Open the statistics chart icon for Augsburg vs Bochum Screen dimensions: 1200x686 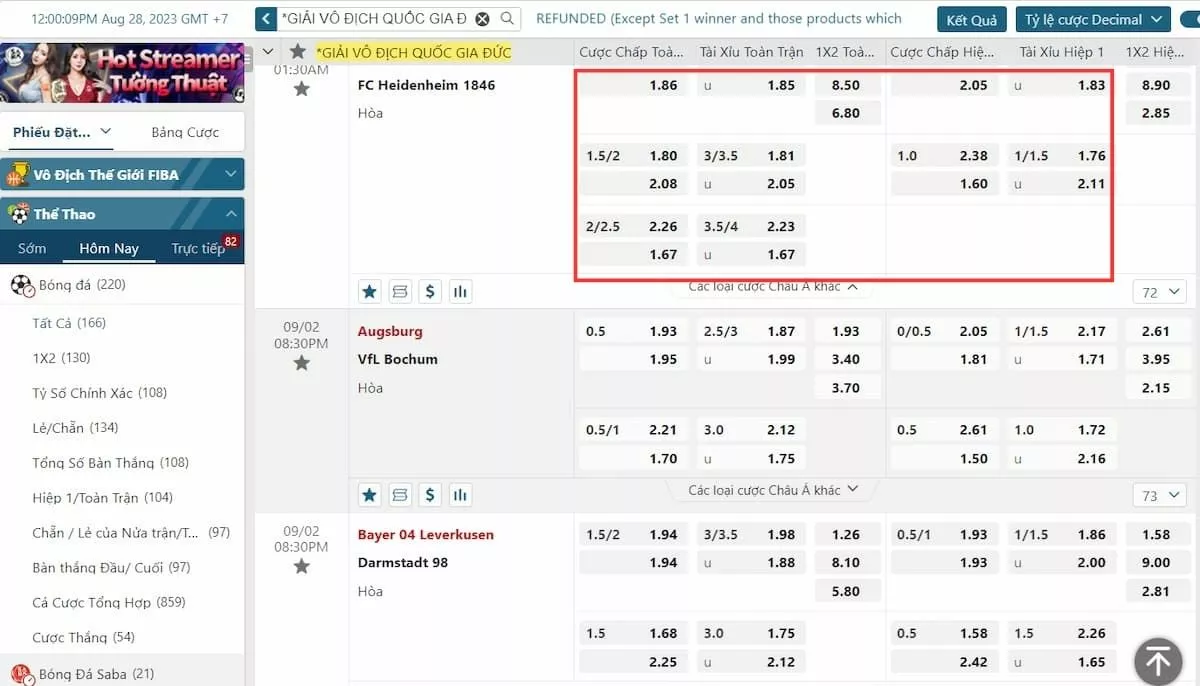[460, 494]
